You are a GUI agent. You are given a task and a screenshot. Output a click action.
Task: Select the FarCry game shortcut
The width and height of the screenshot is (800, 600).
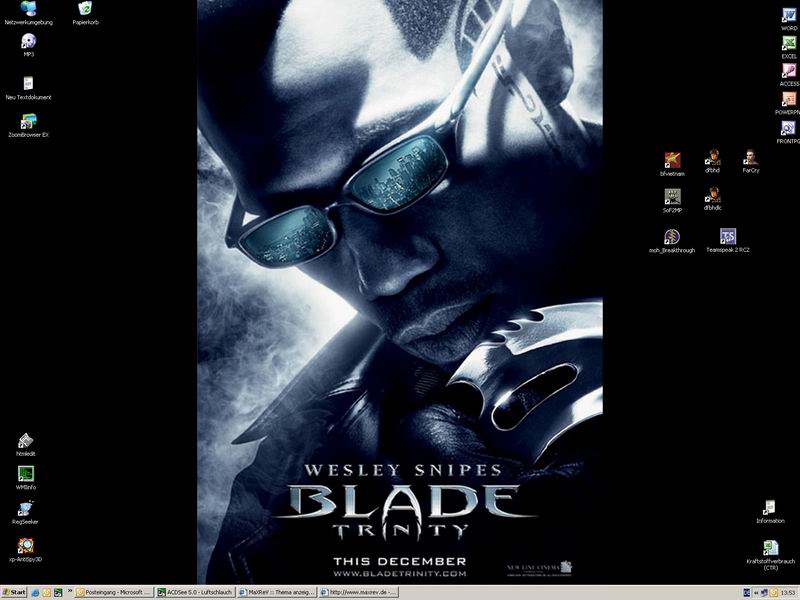pos(750,159)
